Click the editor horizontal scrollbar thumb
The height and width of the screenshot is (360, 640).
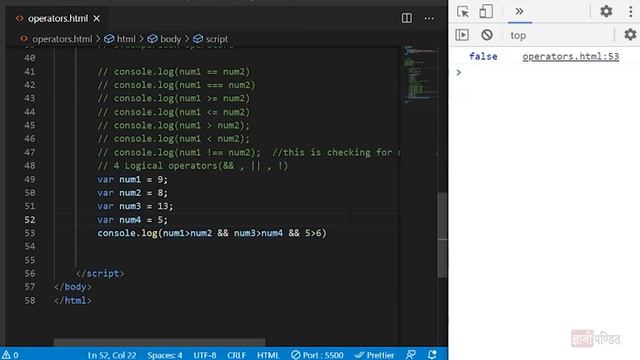coord(159,342)
